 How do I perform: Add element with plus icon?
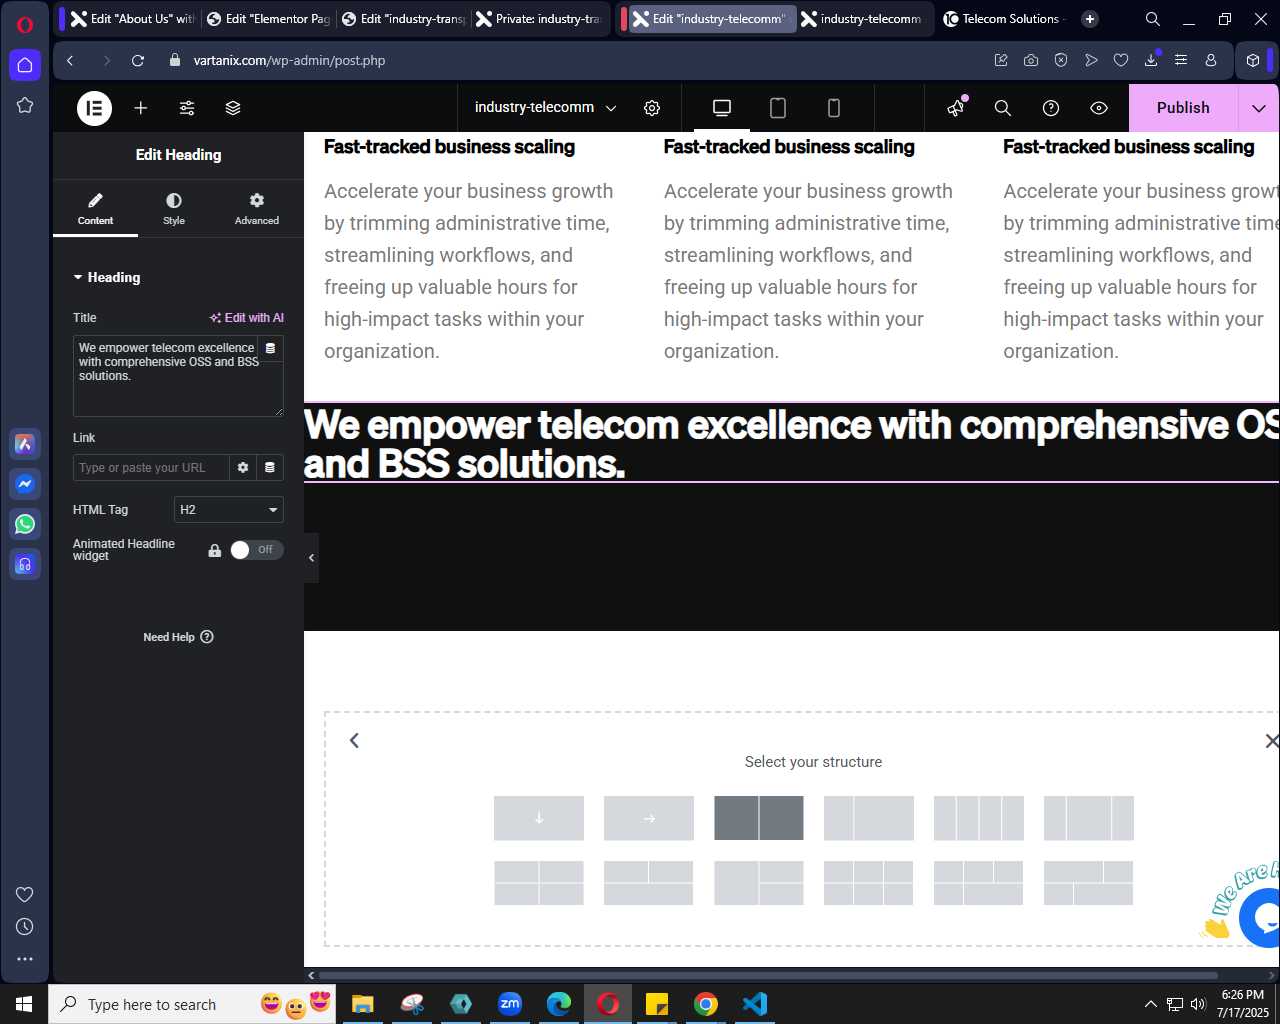(x=141, y=108)
